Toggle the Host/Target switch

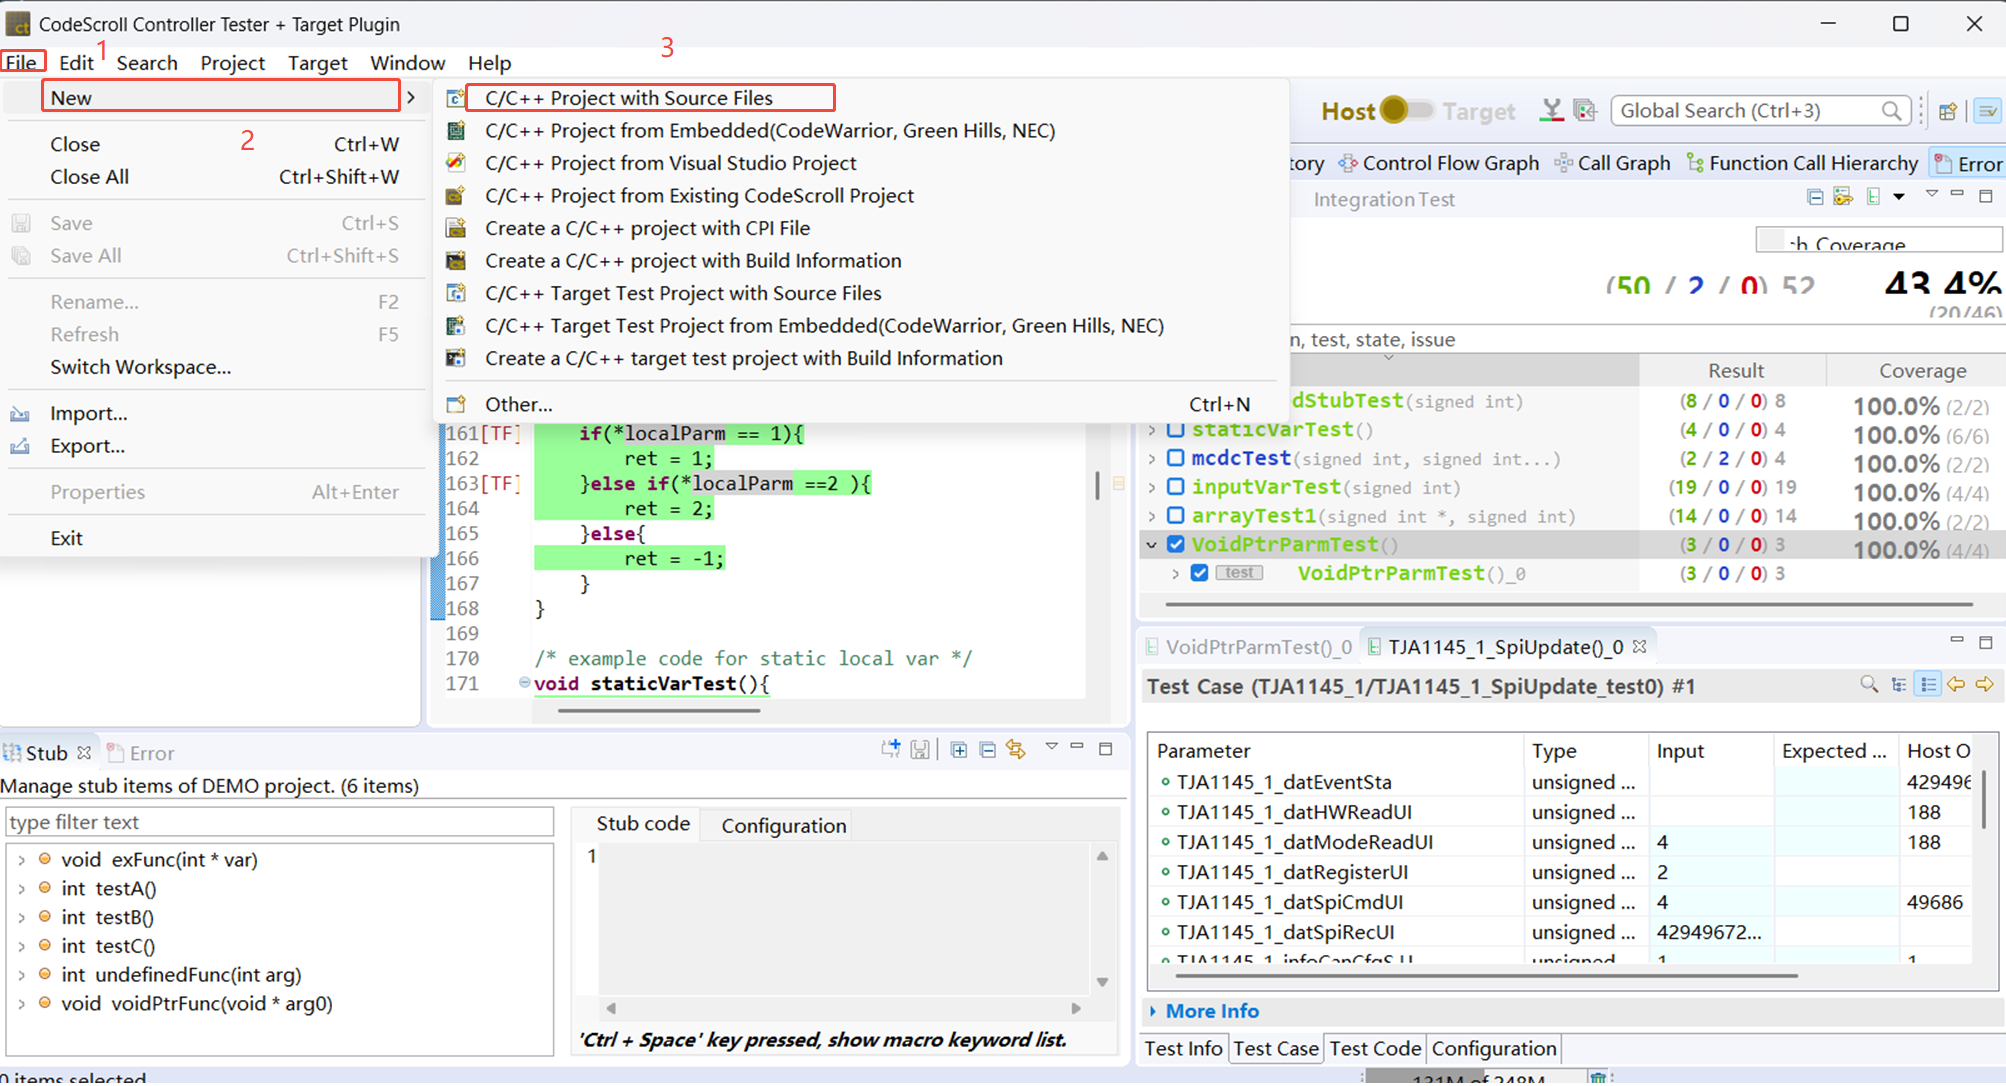coord(1406,110)
